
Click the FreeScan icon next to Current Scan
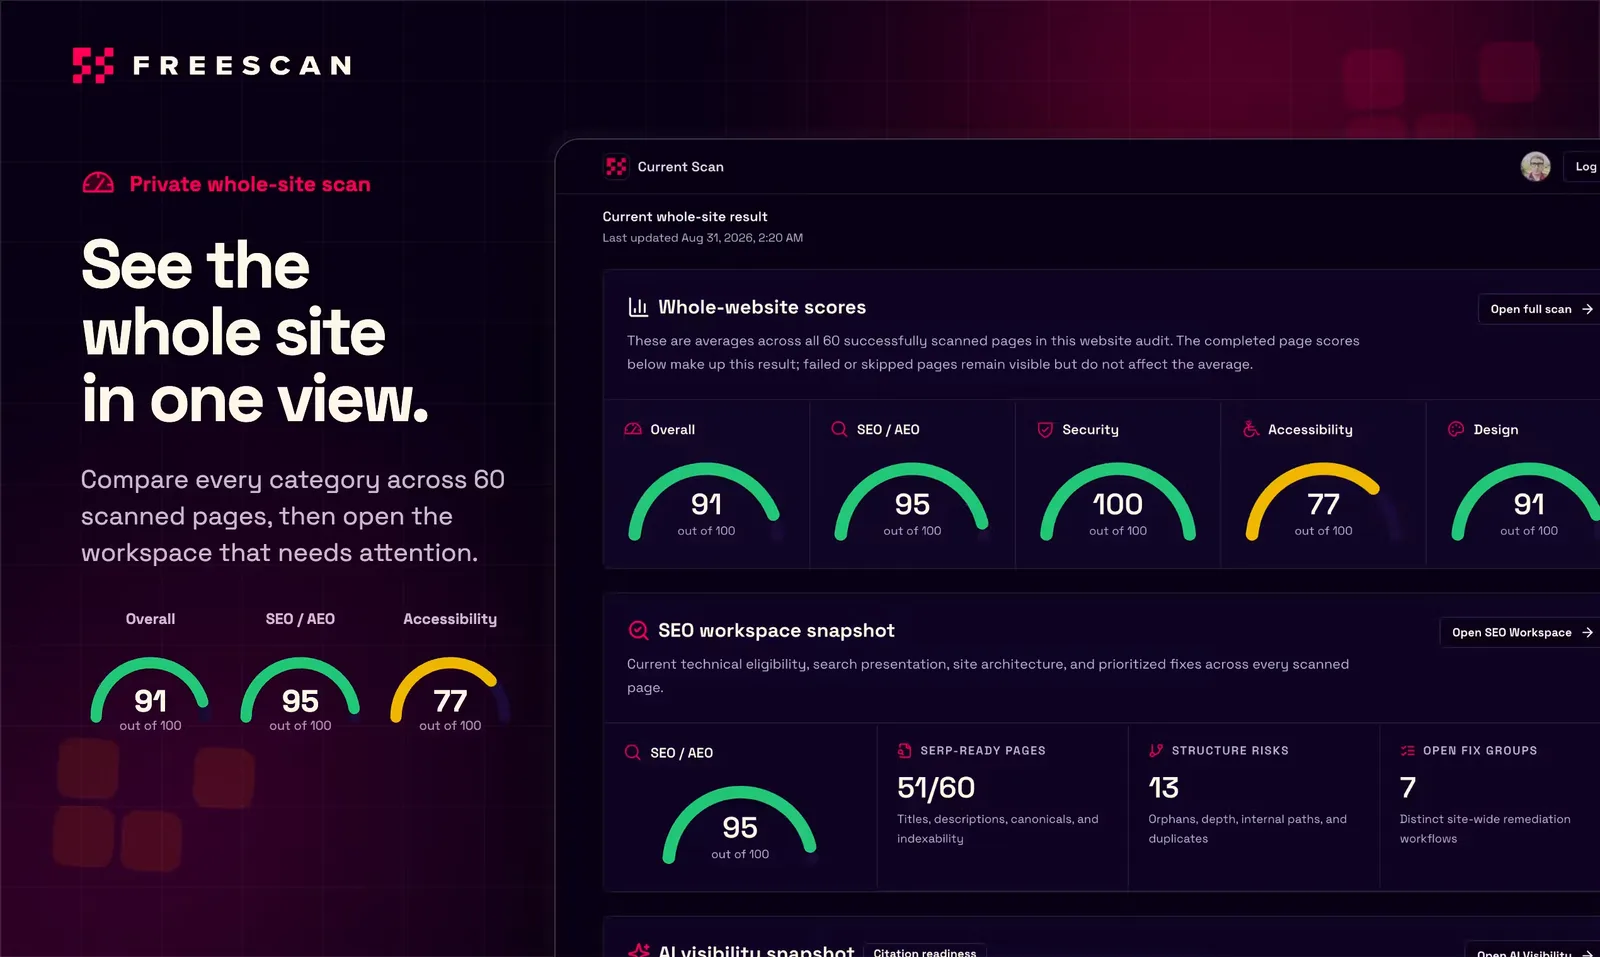tap(616, 166)
